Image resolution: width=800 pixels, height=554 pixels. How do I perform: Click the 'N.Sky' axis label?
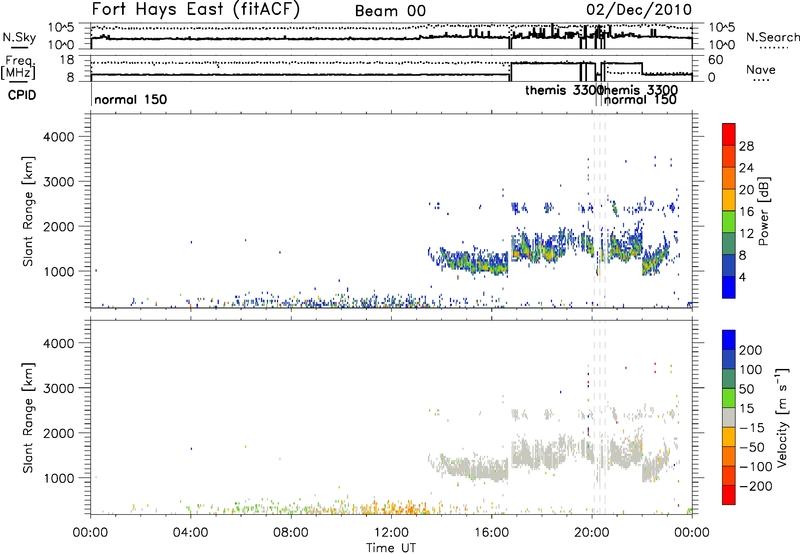point(19,37)
